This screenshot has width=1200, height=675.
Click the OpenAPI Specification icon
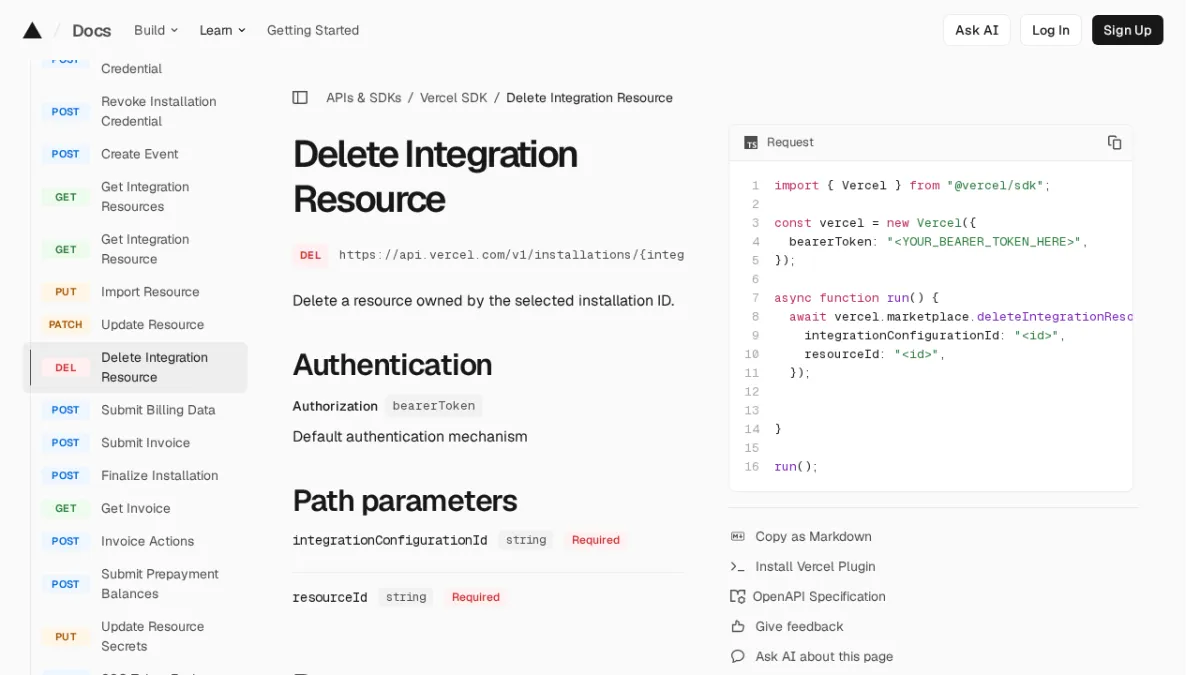[738, 596]
